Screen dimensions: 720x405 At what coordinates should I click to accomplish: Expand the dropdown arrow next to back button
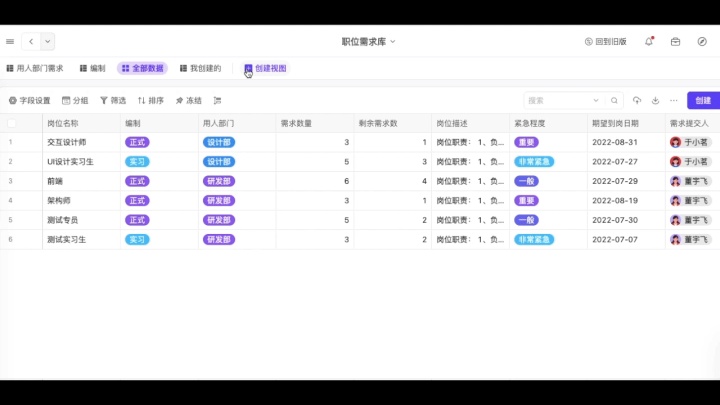[48, 41]
